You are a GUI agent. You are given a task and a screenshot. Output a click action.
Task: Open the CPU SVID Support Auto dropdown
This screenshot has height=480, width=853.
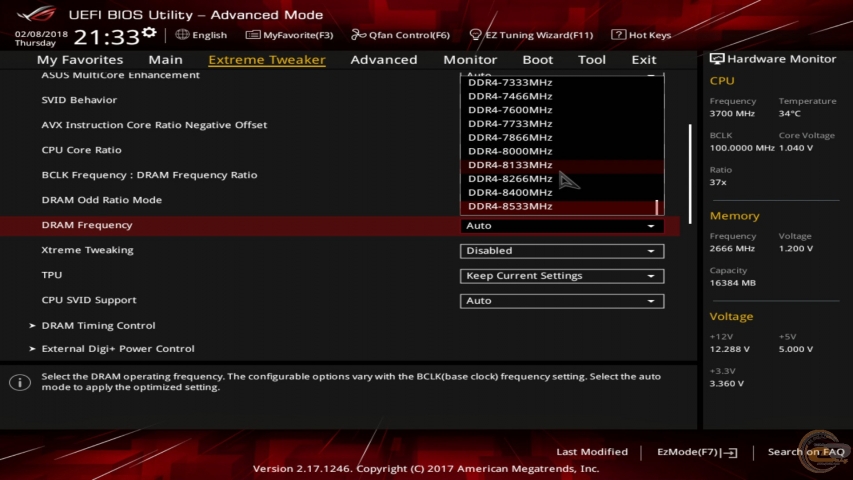point(561,301)
